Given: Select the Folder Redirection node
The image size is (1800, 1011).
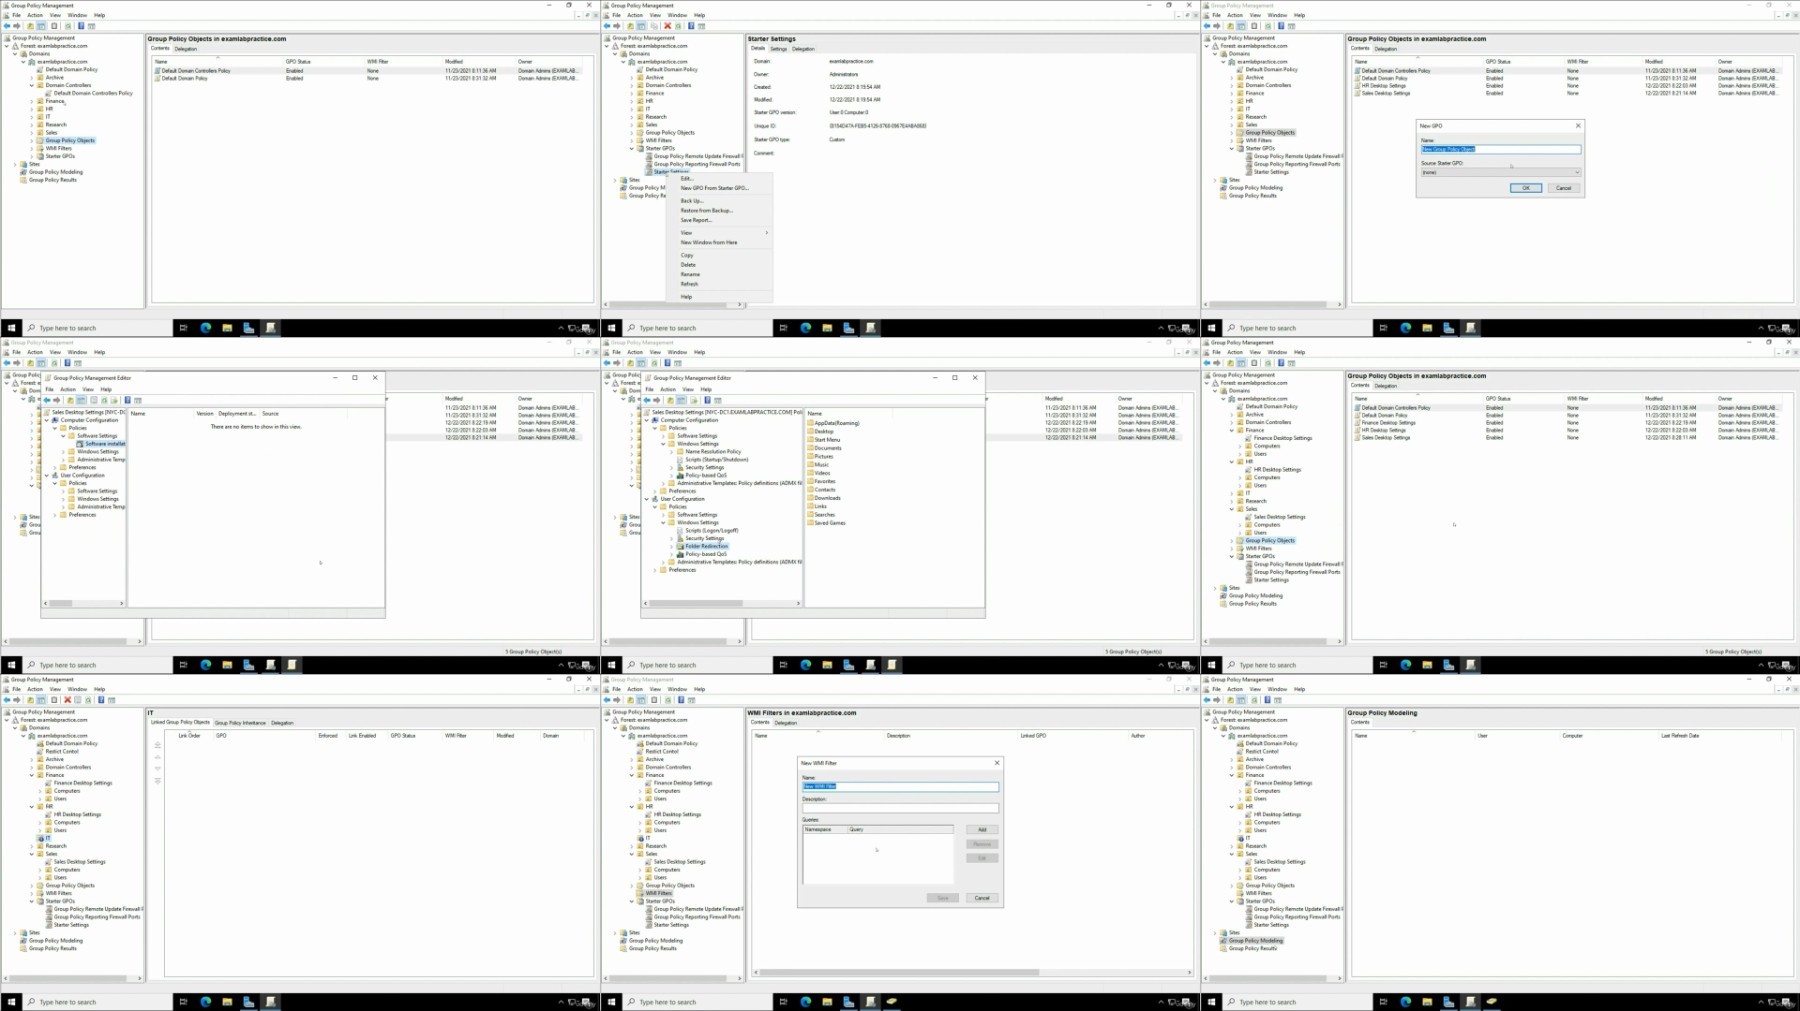Looking at the screenshot, I should point(706,546).
